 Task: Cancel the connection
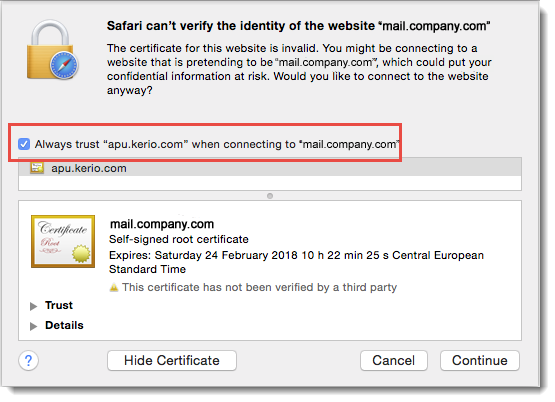click(394, 361)
